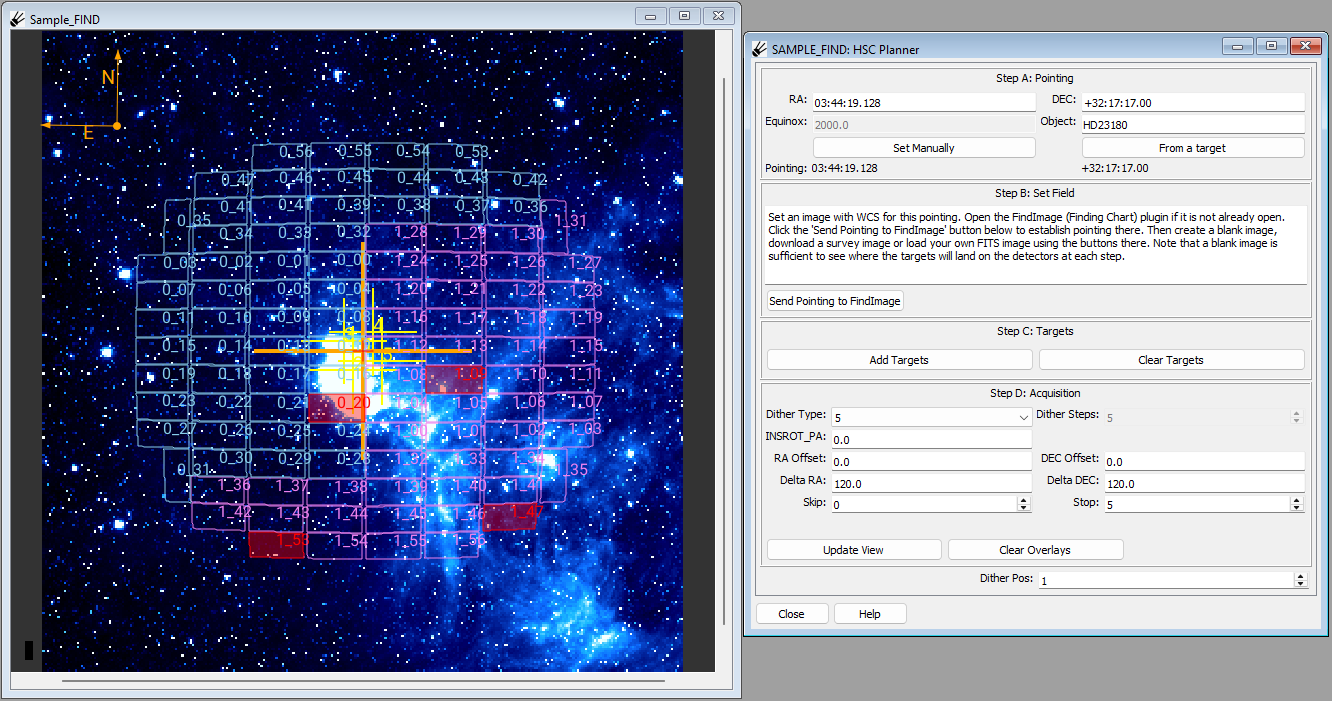The height and width of the screenshot is (701, 1332).
Task: Click the Clear Overlays button
Action: click(x=1035, y=550)
